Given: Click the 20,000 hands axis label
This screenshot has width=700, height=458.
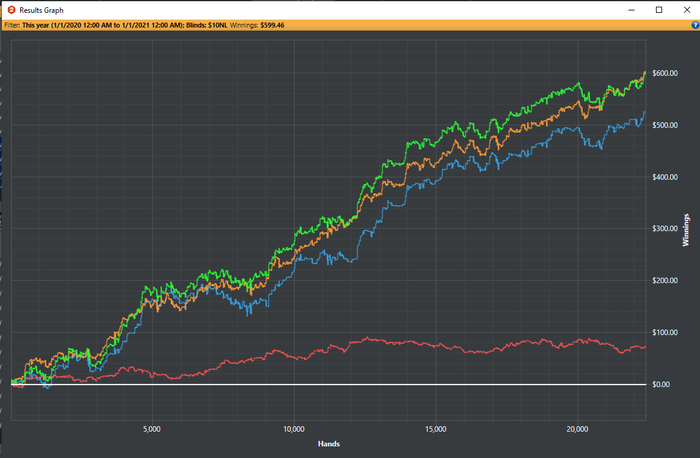Looking at the screenshot, I should pos(578,429).
